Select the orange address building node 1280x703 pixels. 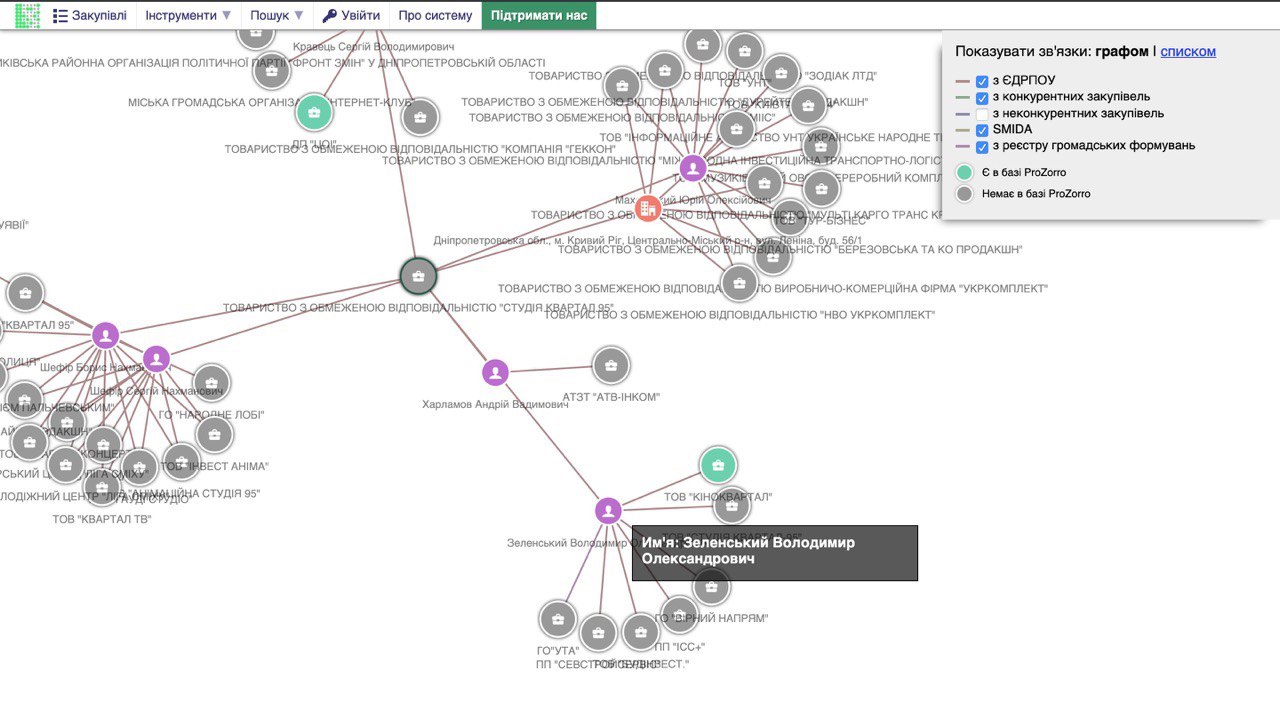[x=648, y=209]
